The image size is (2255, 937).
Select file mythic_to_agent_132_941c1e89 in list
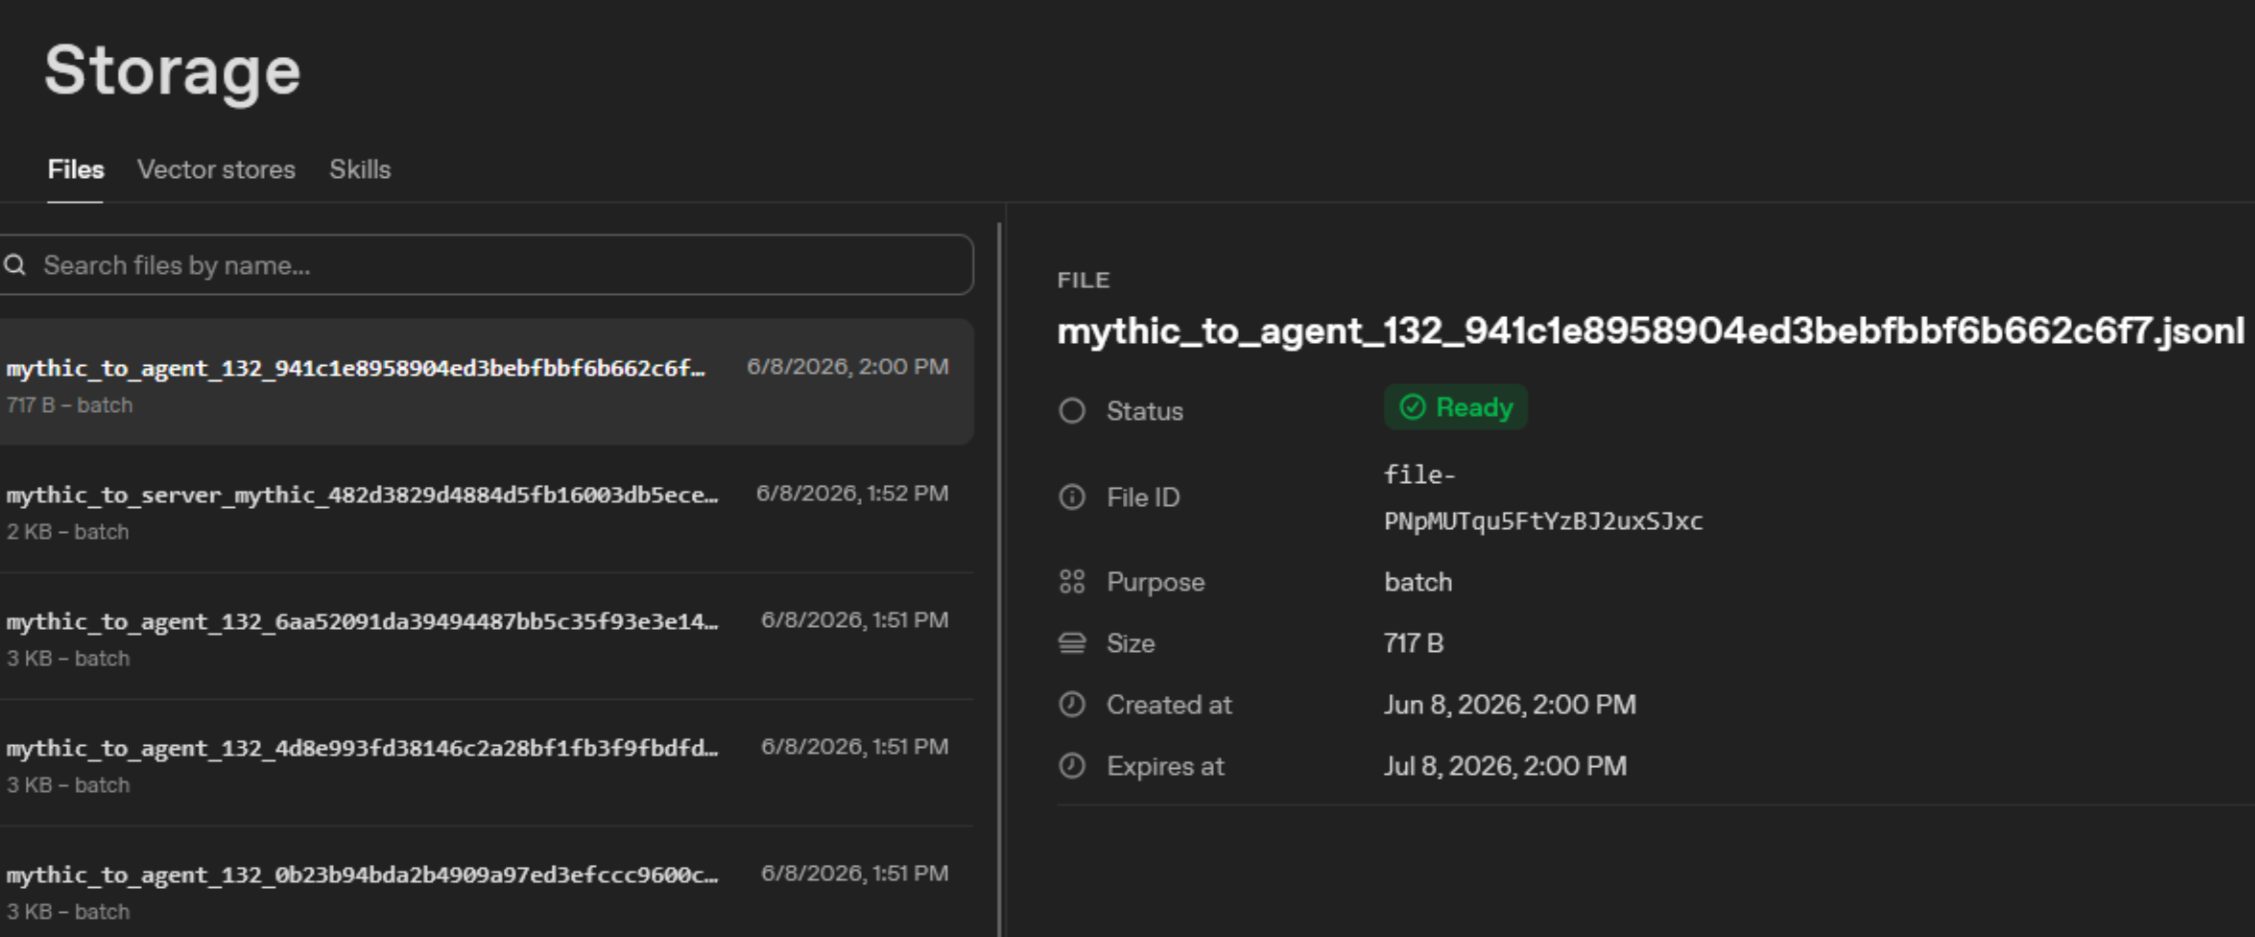[x=486, y=382]
